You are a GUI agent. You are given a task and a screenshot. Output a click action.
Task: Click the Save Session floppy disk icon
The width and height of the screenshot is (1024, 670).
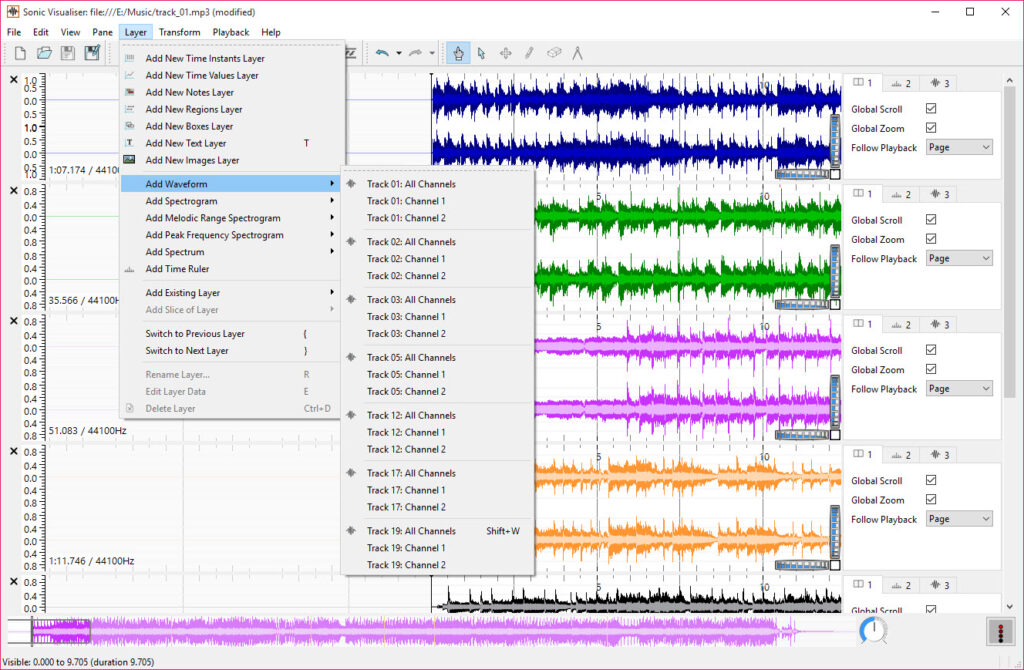[68, 54]
